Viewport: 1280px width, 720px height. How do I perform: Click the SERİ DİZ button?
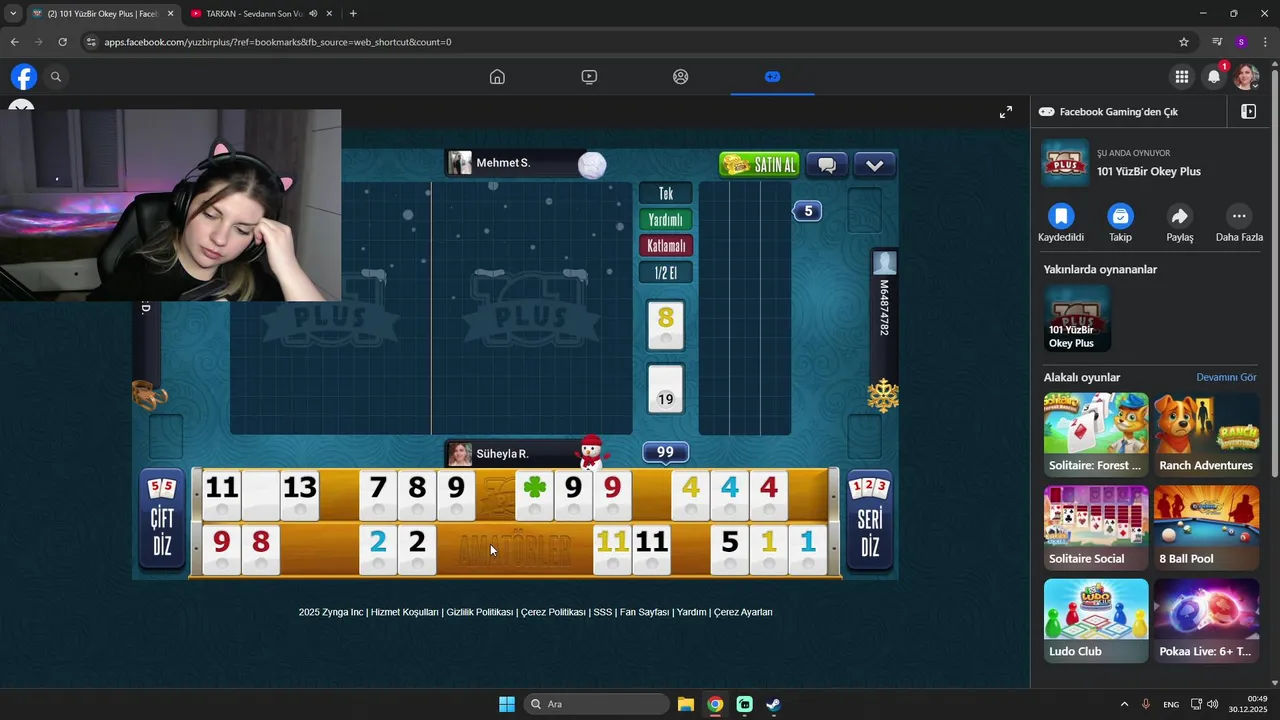point(870,520)
